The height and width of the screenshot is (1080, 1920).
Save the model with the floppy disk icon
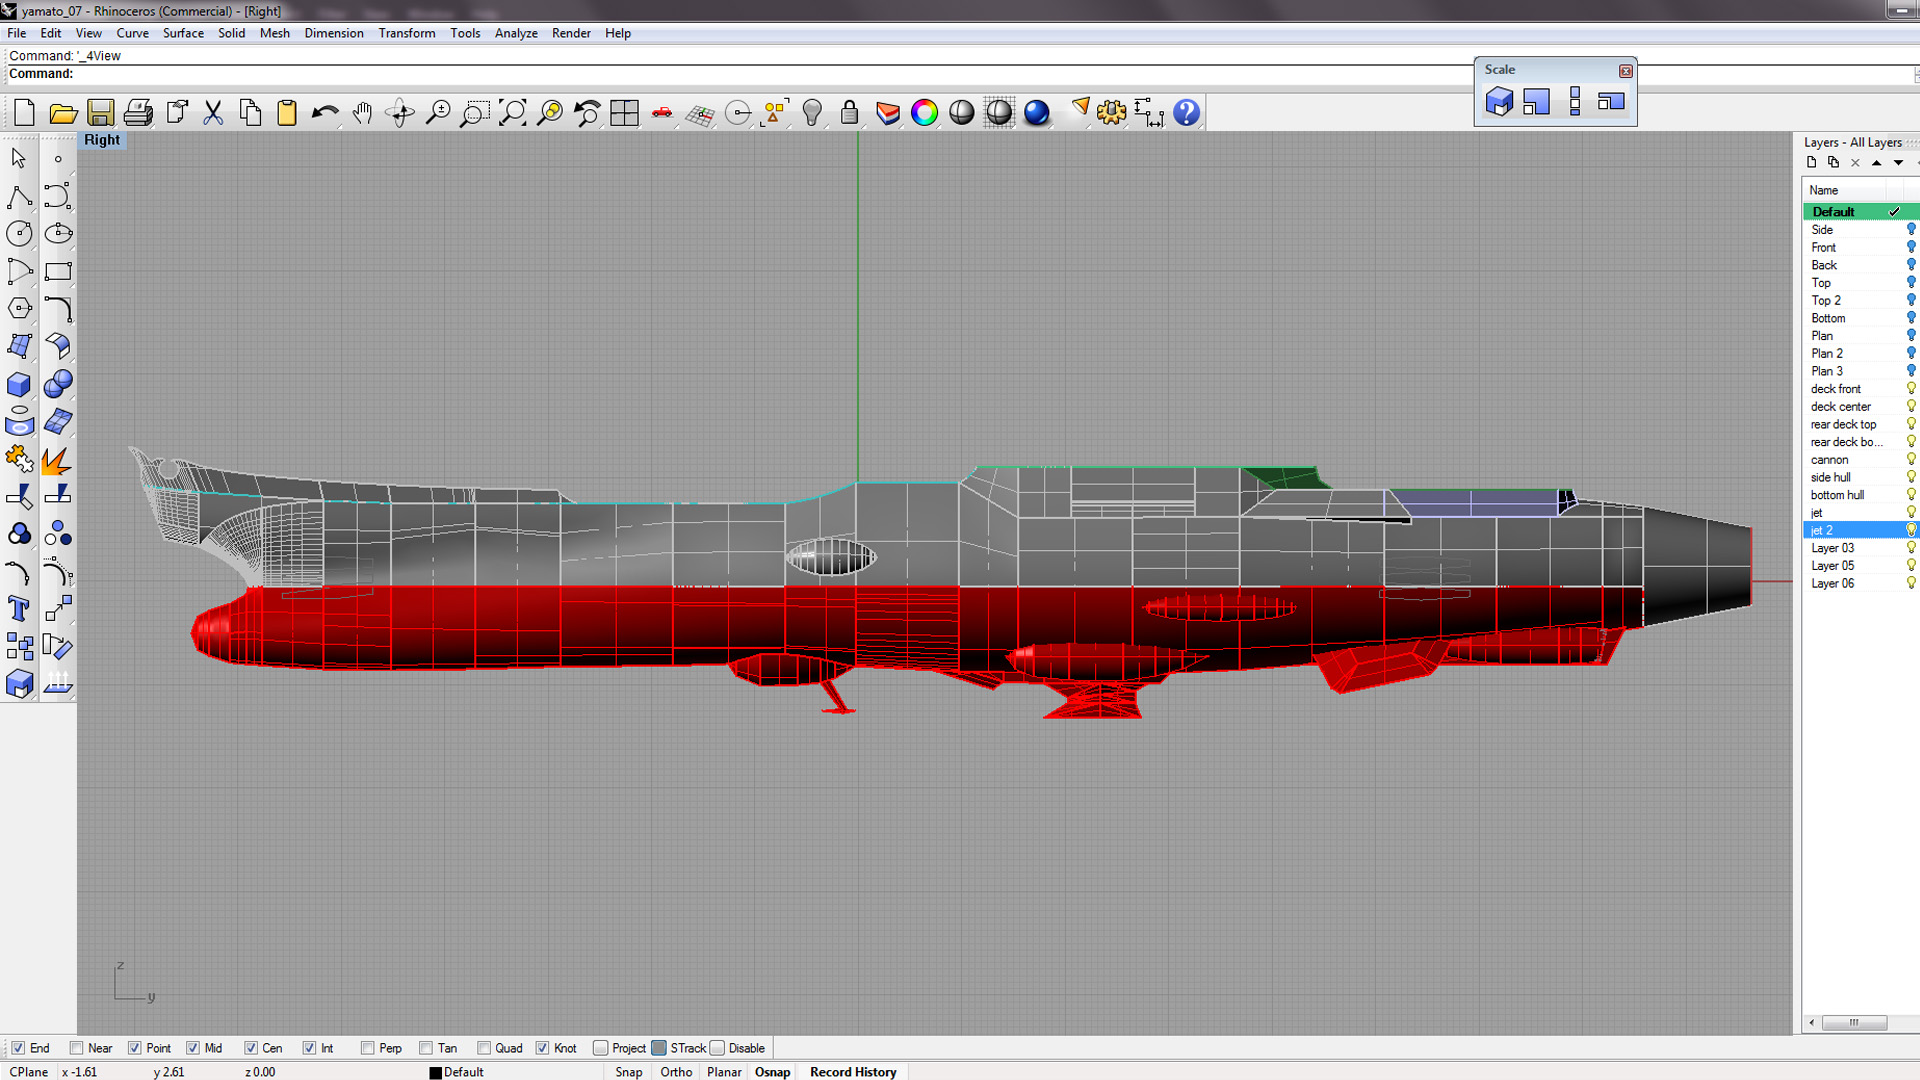coord(100,113)
